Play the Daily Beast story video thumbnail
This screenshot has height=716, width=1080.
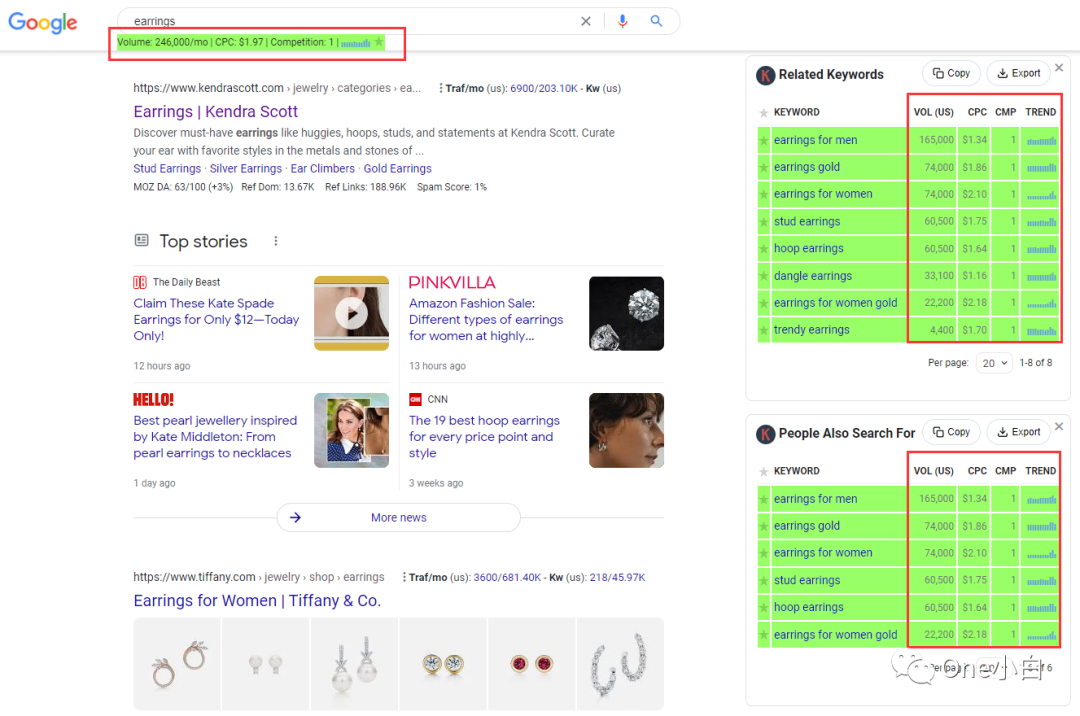point(351,313)
